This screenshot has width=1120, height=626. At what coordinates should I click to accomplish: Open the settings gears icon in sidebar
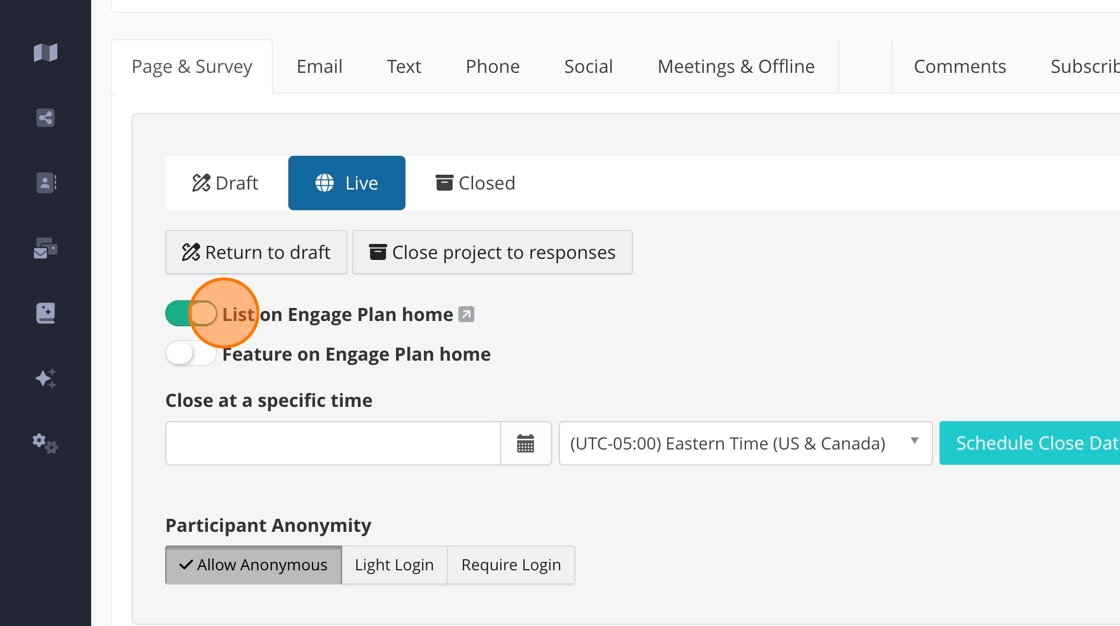[x=45, y=443]
